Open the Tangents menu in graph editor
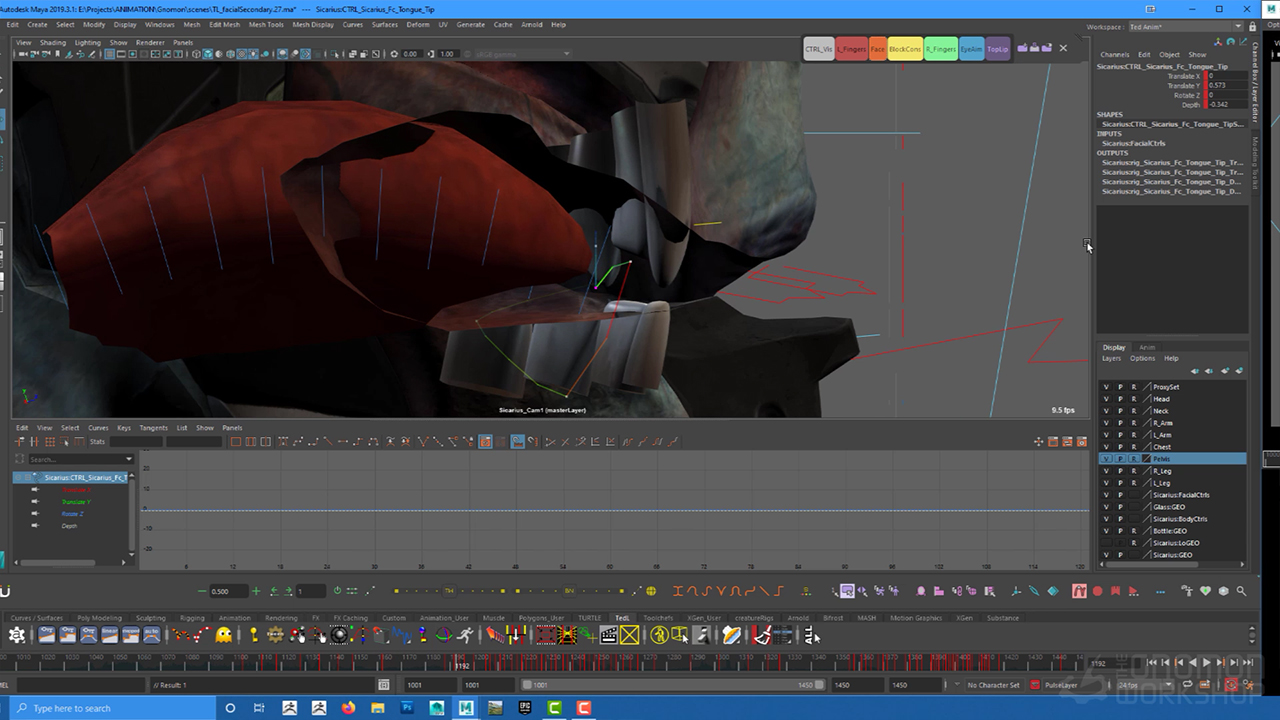The image size is (1280, 720). point(153,428)
